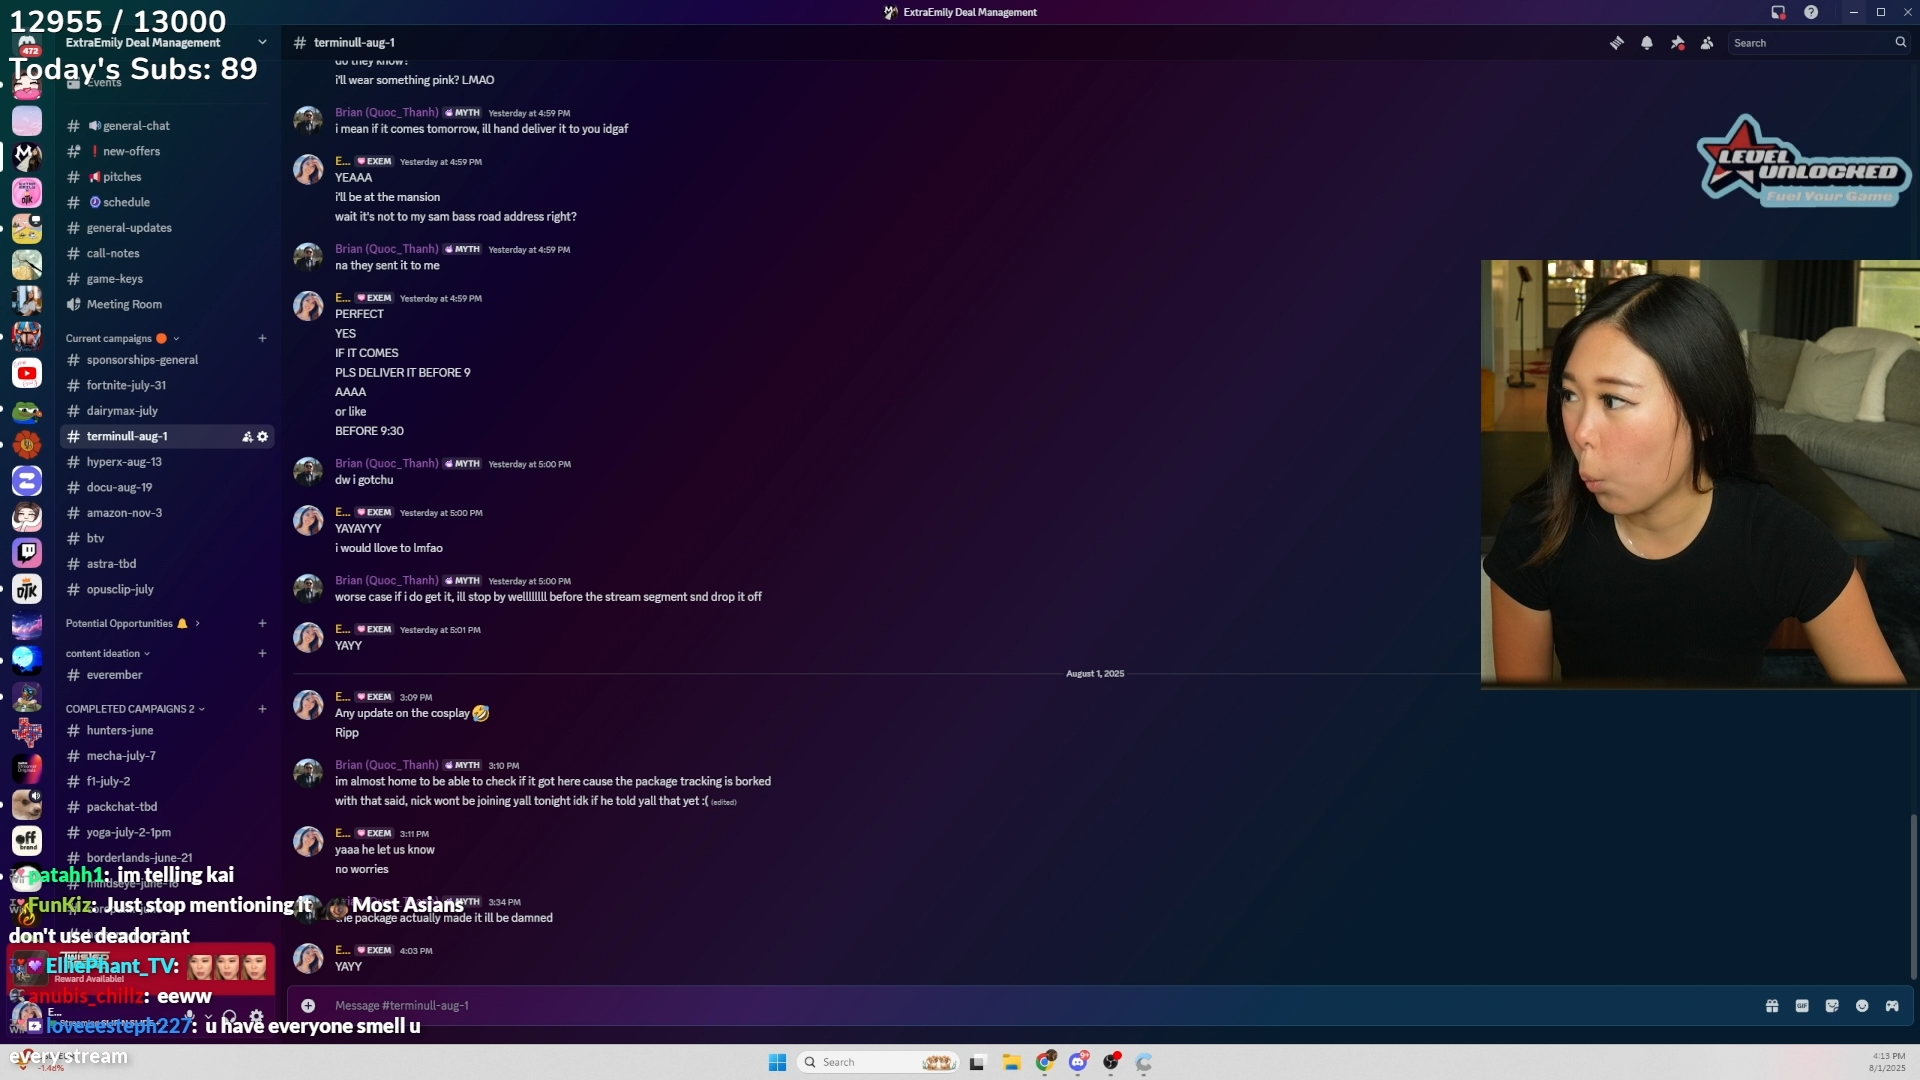Open btv channel
Image resolution: width=1920 pixels, height=1080 pixels.
[167, 539]
